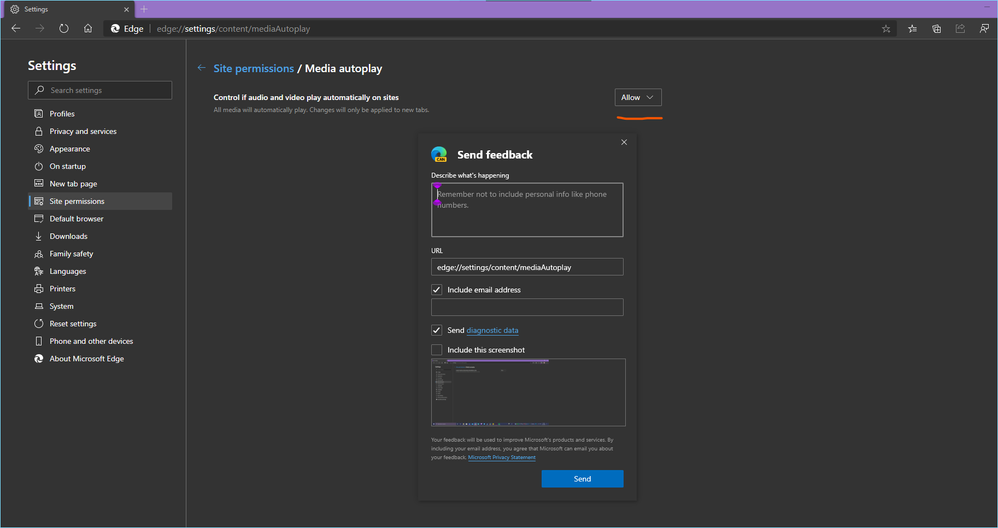Image resolution: width=998 pixels, height=528 pixels.
Task: Click the Edge site identity icon in the address bar
Action: [x=115, y=29]
